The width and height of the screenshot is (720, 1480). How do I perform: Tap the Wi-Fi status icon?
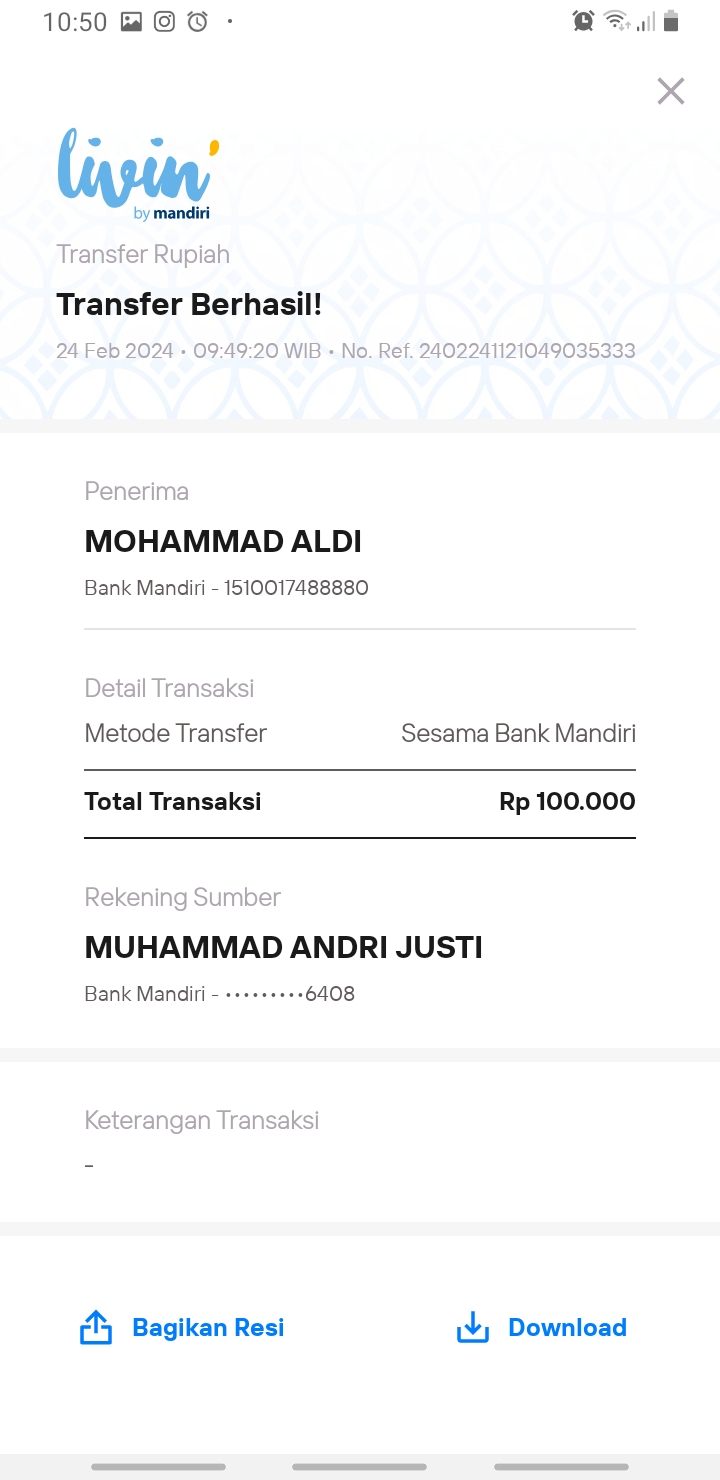615,21
